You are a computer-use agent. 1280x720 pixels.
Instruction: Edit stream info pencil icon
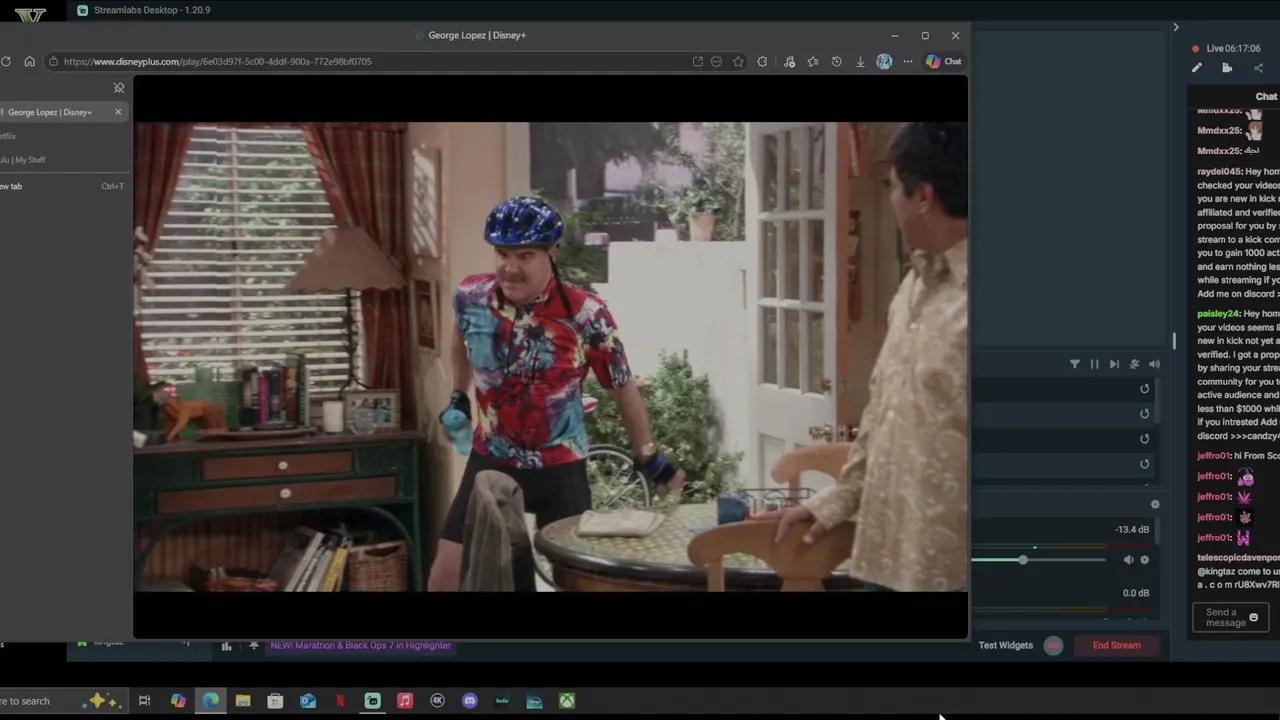(x=1197, y=68)
